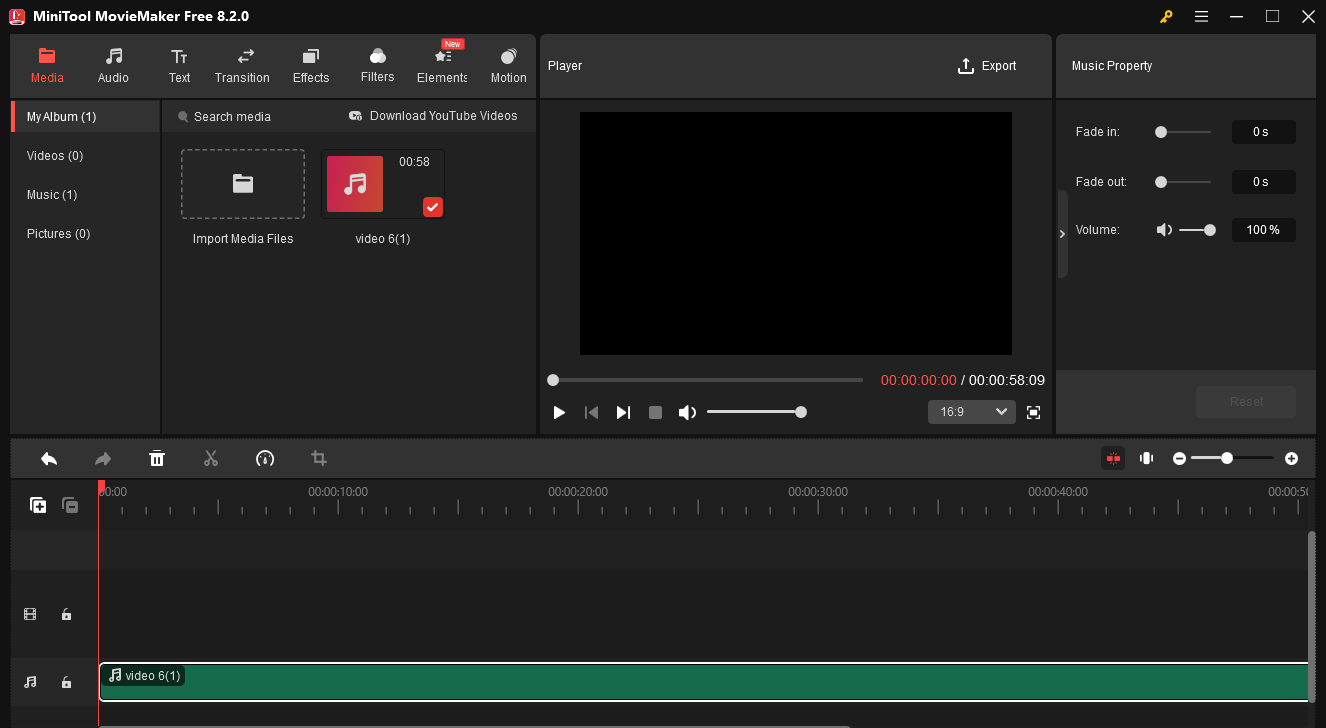
Task: Add a new track
Action: (38, 505)
